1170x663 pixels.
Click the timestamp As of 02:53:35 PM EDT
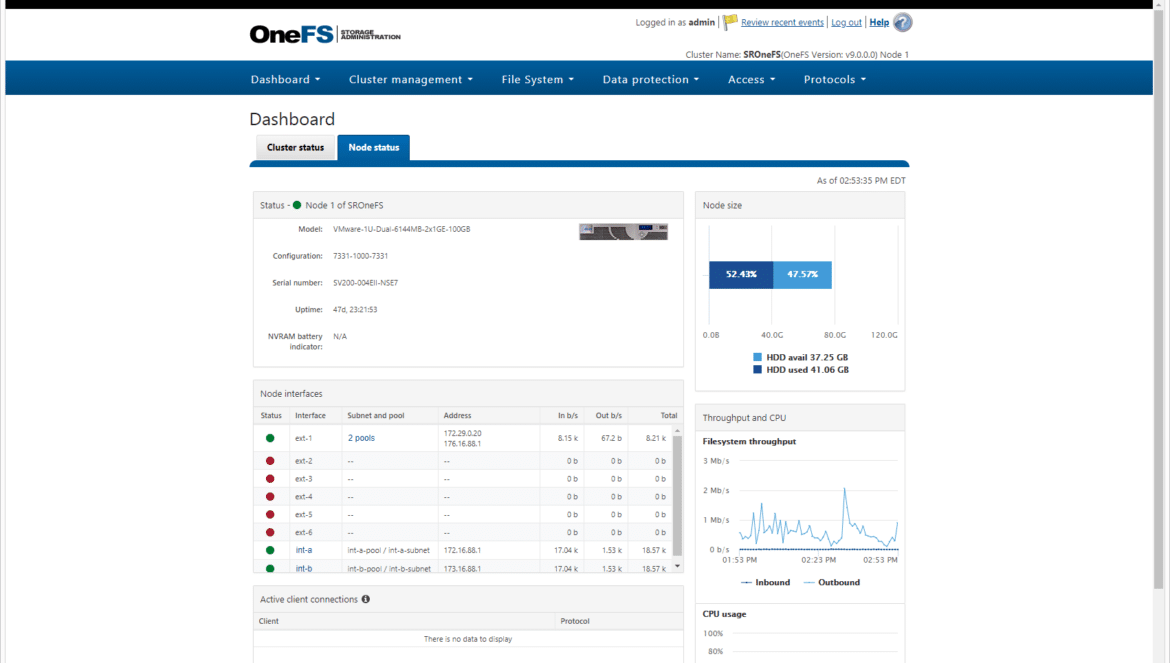[861, 180]
